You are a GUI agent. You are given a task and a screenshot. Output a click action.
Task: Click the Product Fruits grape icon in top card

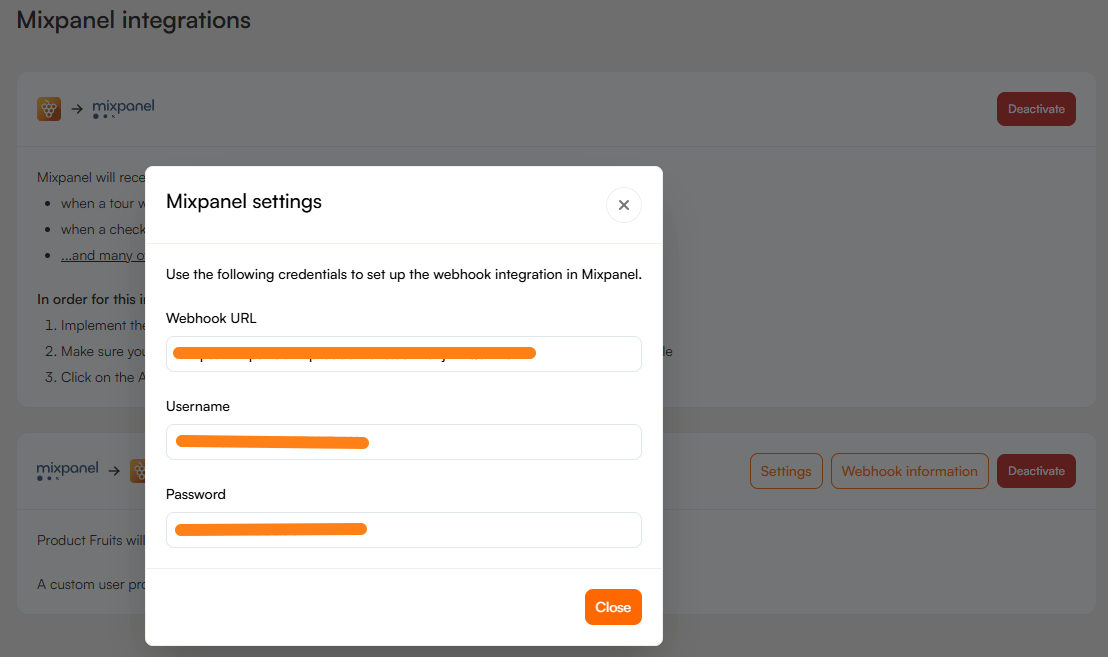pyautogui.click(x=49, y=109)
